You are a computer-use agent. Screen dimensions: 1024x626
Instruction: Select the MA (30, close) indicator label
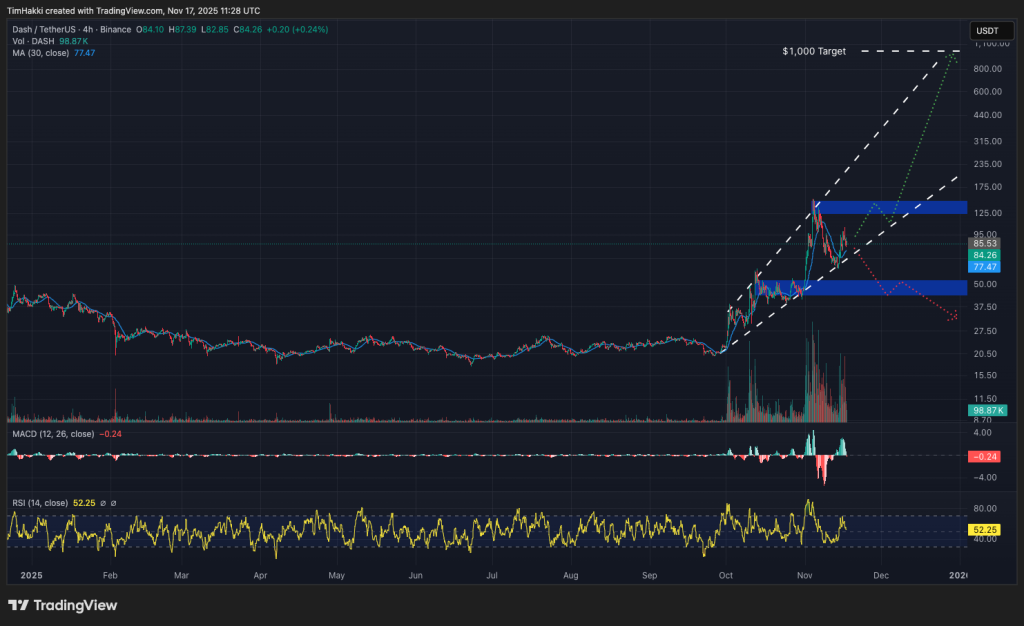[42, 55]
